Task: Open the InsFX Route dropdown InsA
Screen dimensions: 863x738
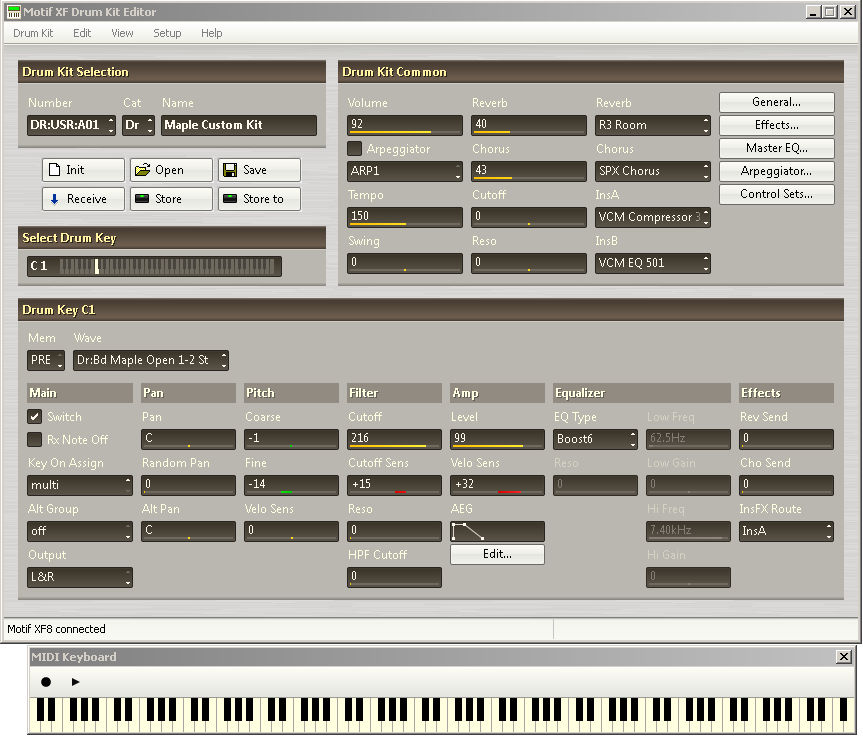Action: pos(786,532)
